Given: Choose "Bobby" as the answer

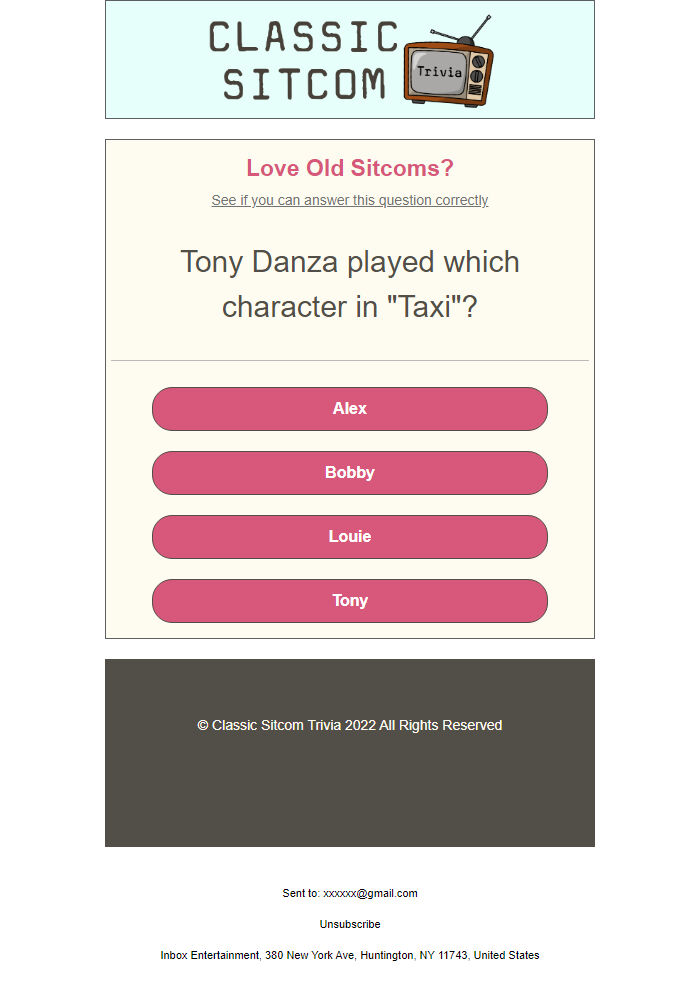Looking at the screenshot, I should point(350,473).
